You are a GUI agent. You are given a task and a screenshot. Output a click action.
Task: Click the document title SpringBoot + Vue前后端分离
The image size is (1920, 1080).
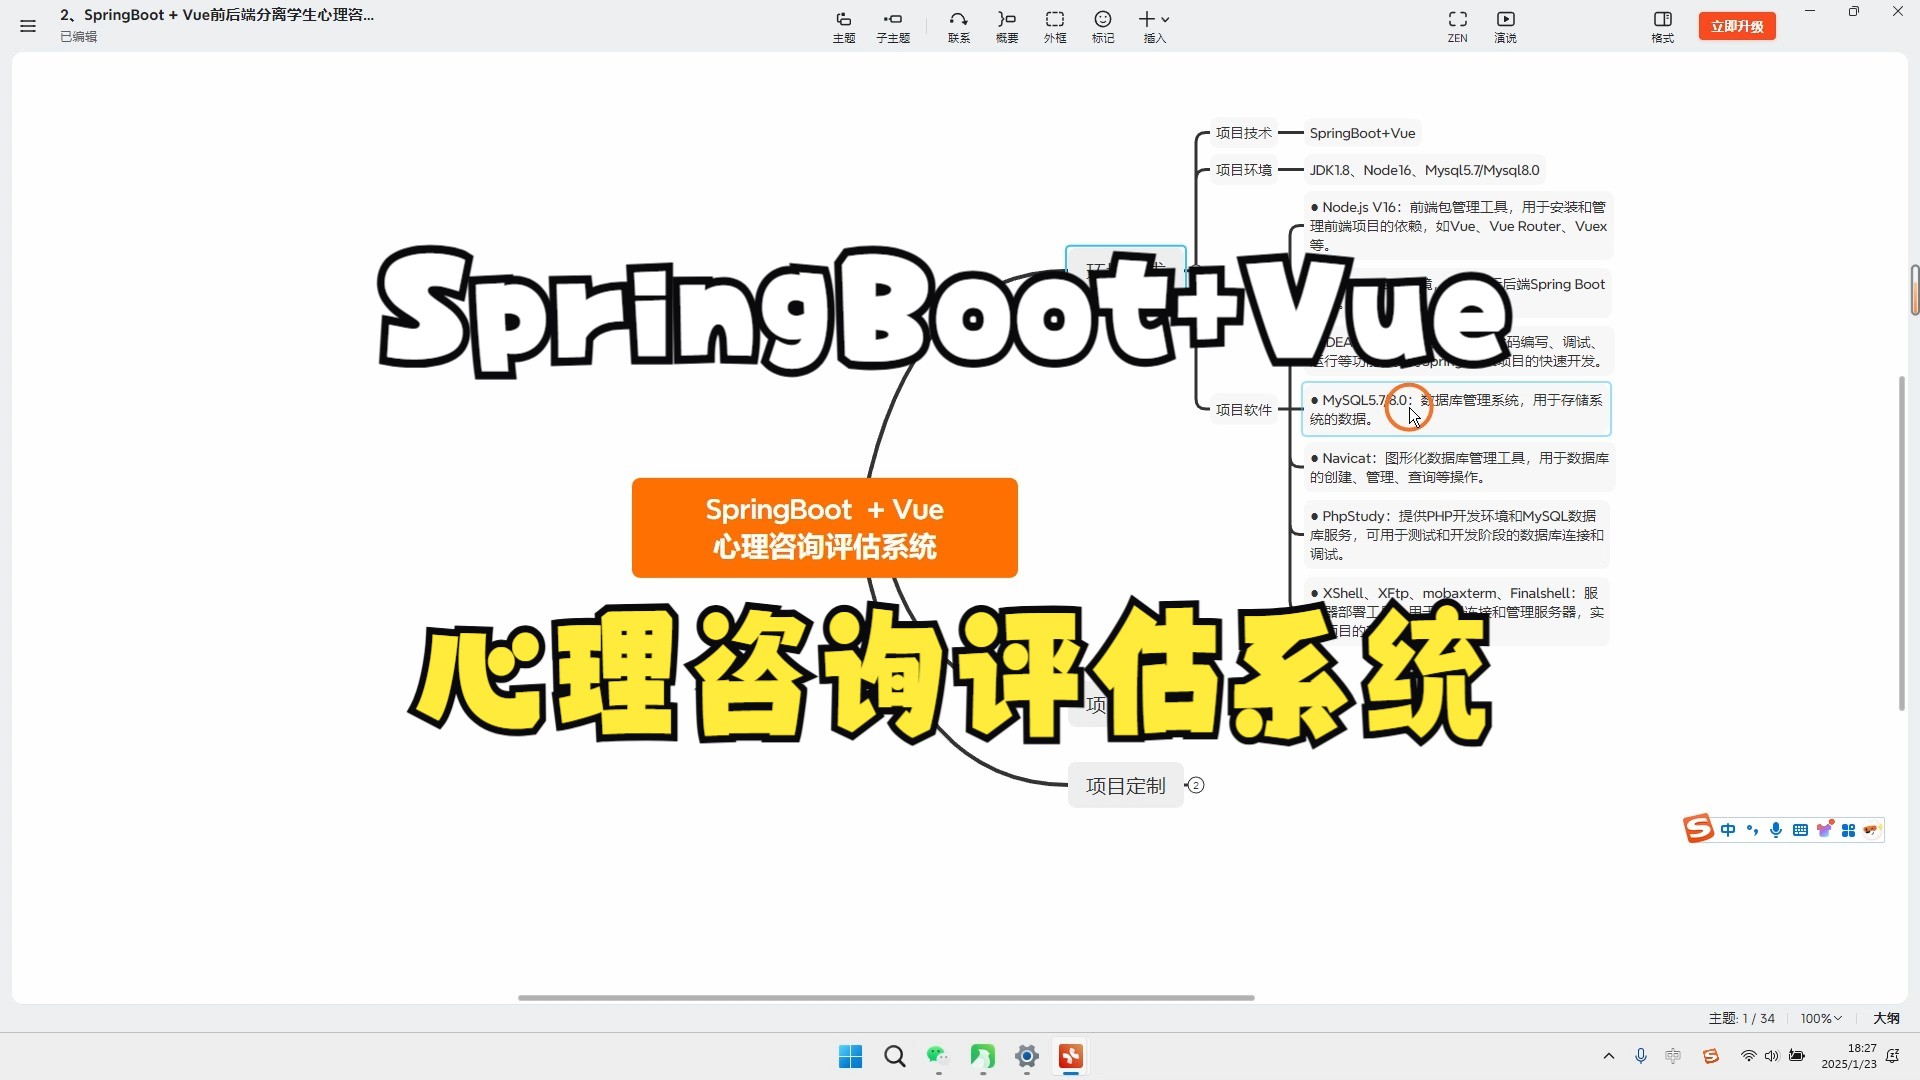click(217, 15)
